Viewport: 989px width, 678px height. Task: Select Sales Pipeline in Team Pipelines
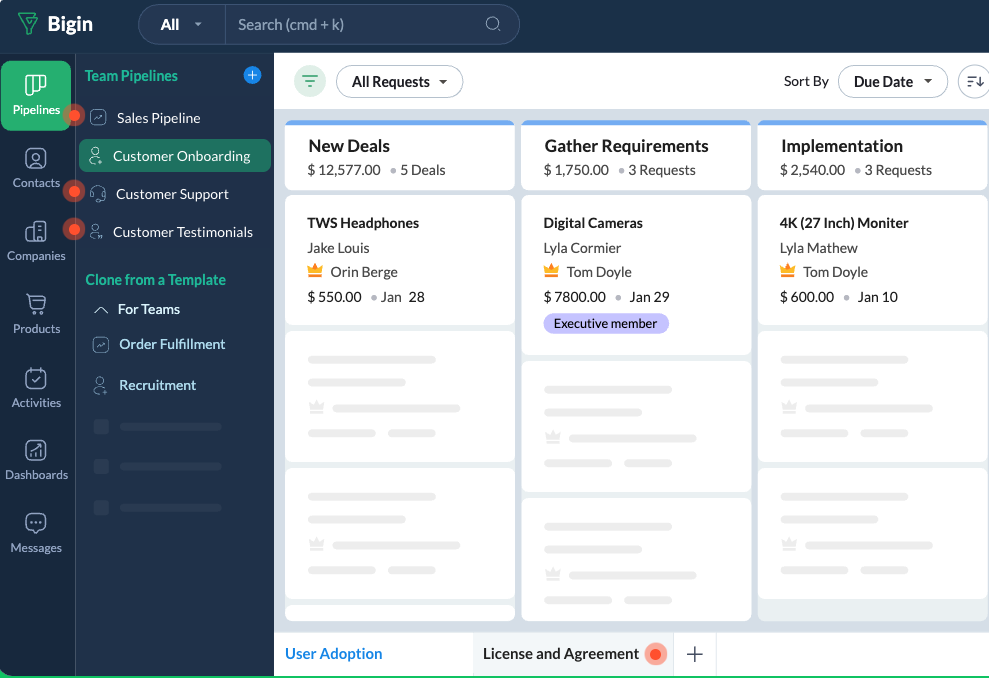point(158,118)
